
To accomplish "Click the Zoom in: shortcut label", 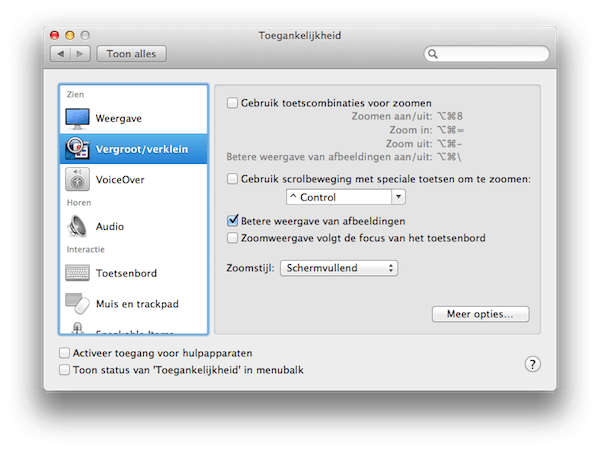I will tap(411, 130).
